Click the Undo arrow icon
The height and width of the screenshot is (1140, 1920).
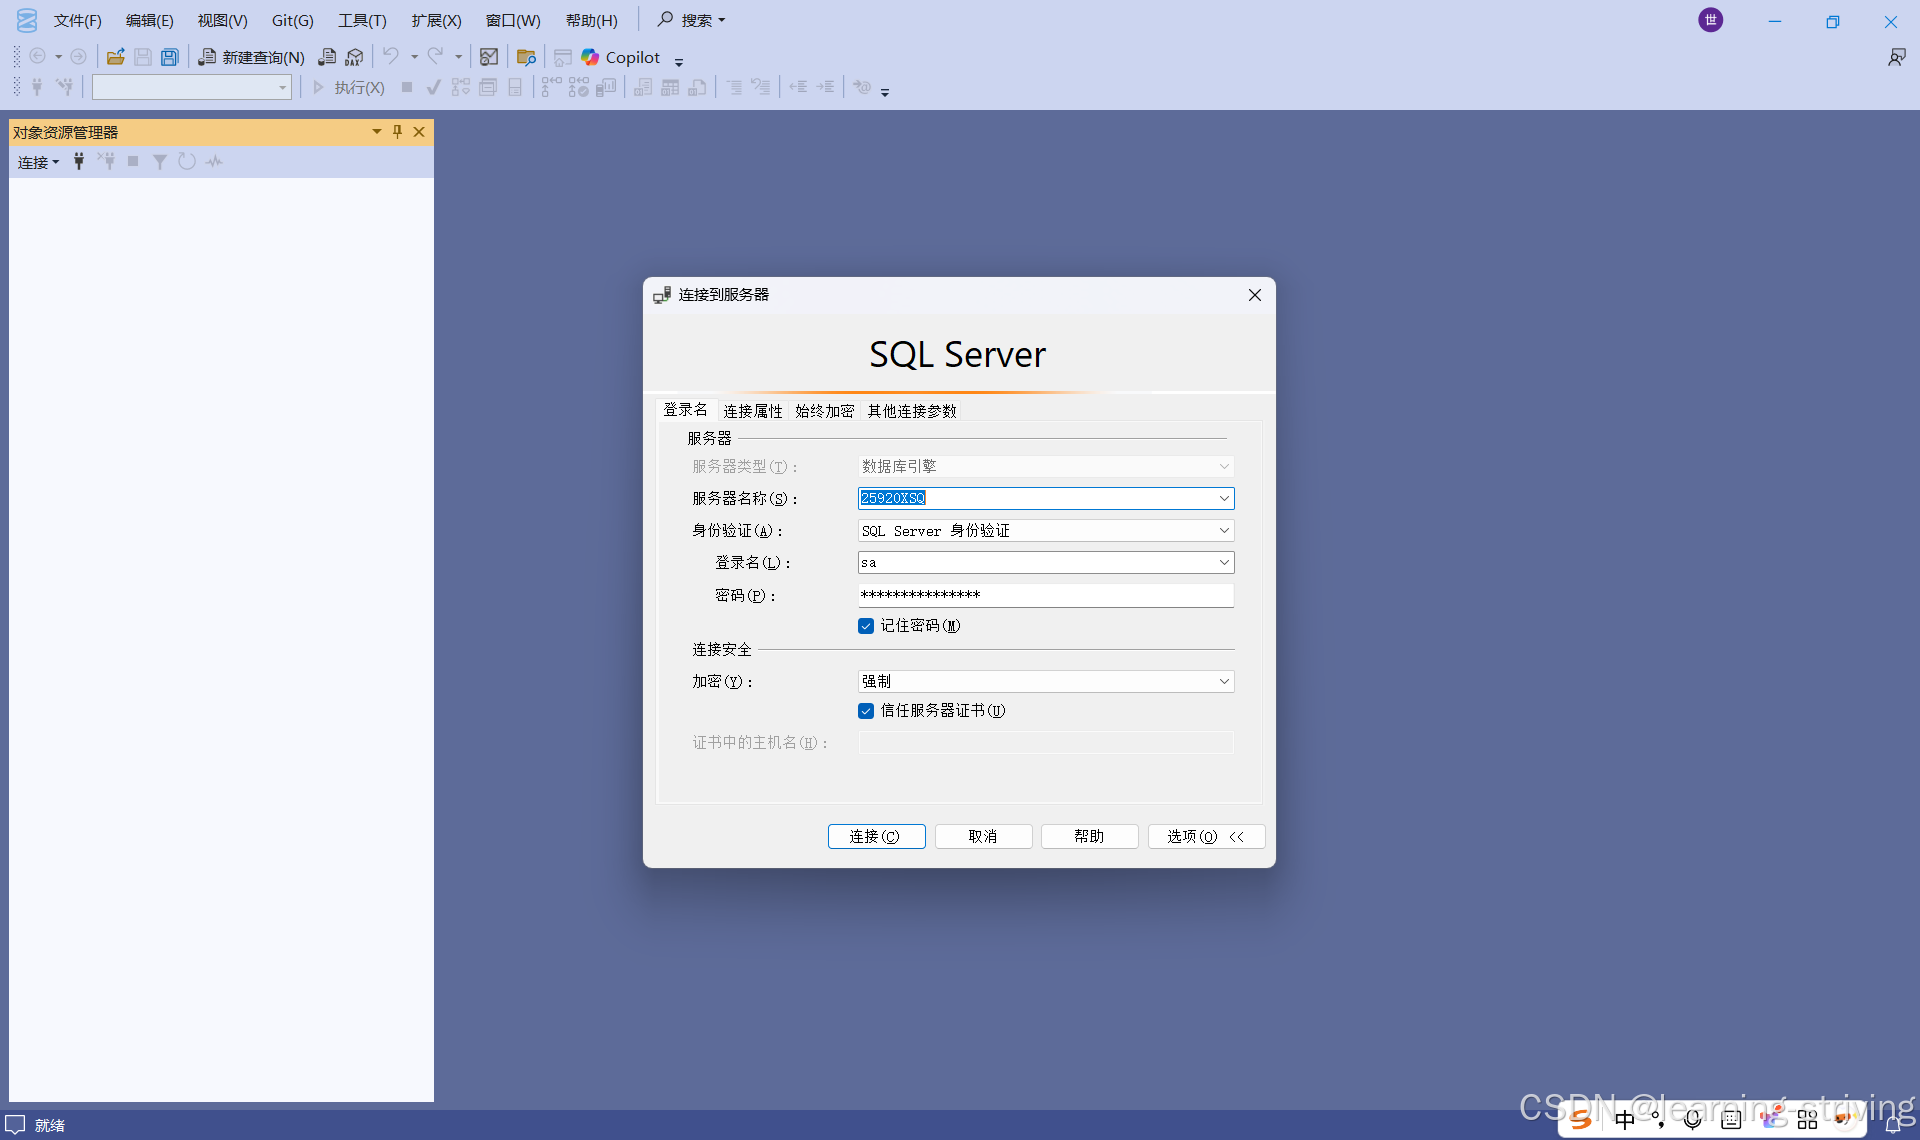391,57
